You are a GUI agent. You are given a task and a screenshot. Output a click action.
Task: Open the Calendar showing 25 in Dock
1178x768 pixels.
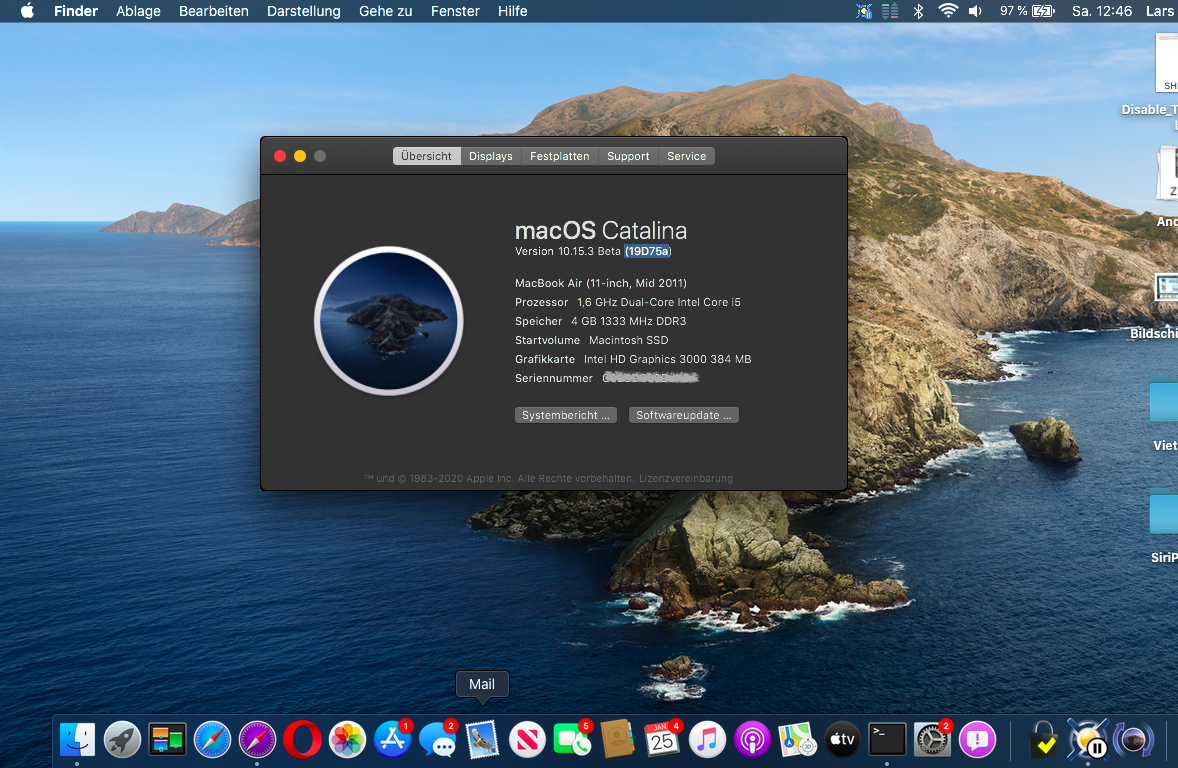[x=662, y=740]
